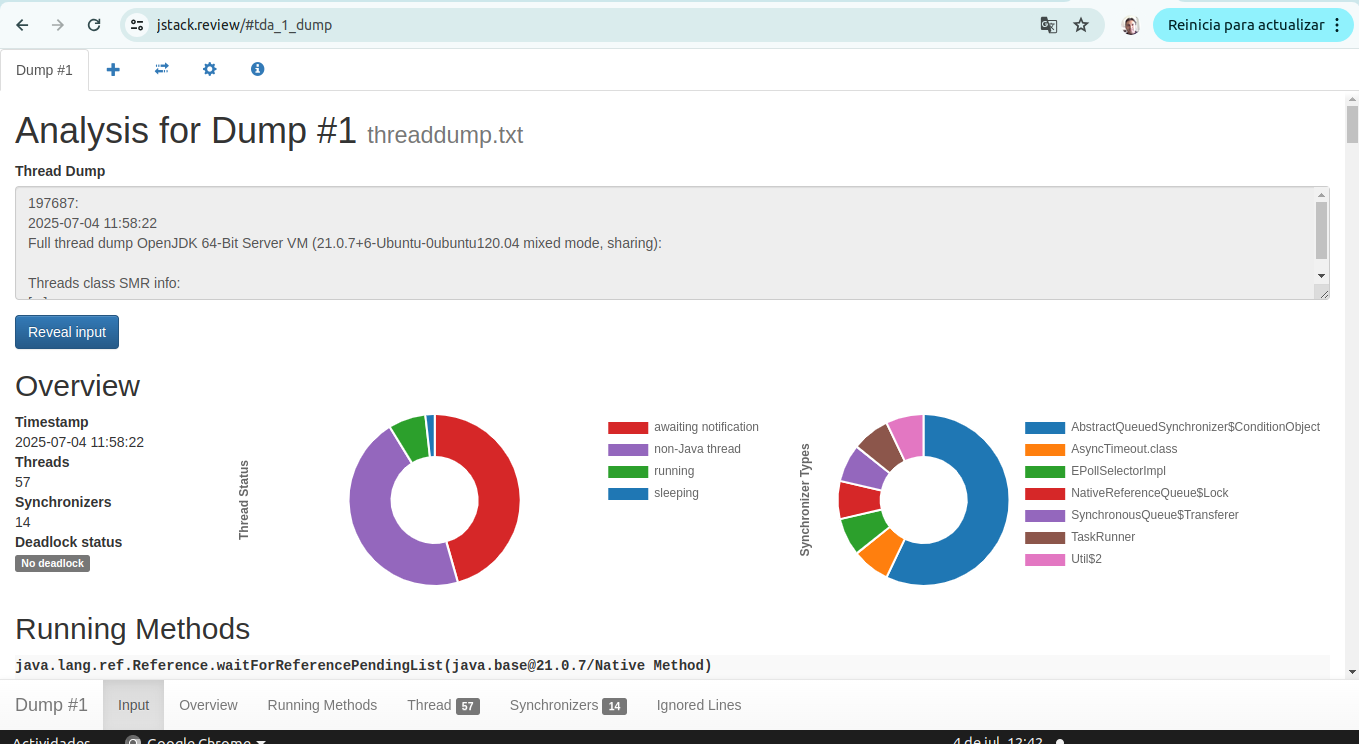
Task: Click the translate page icon
Action: tap(1048, 25)
